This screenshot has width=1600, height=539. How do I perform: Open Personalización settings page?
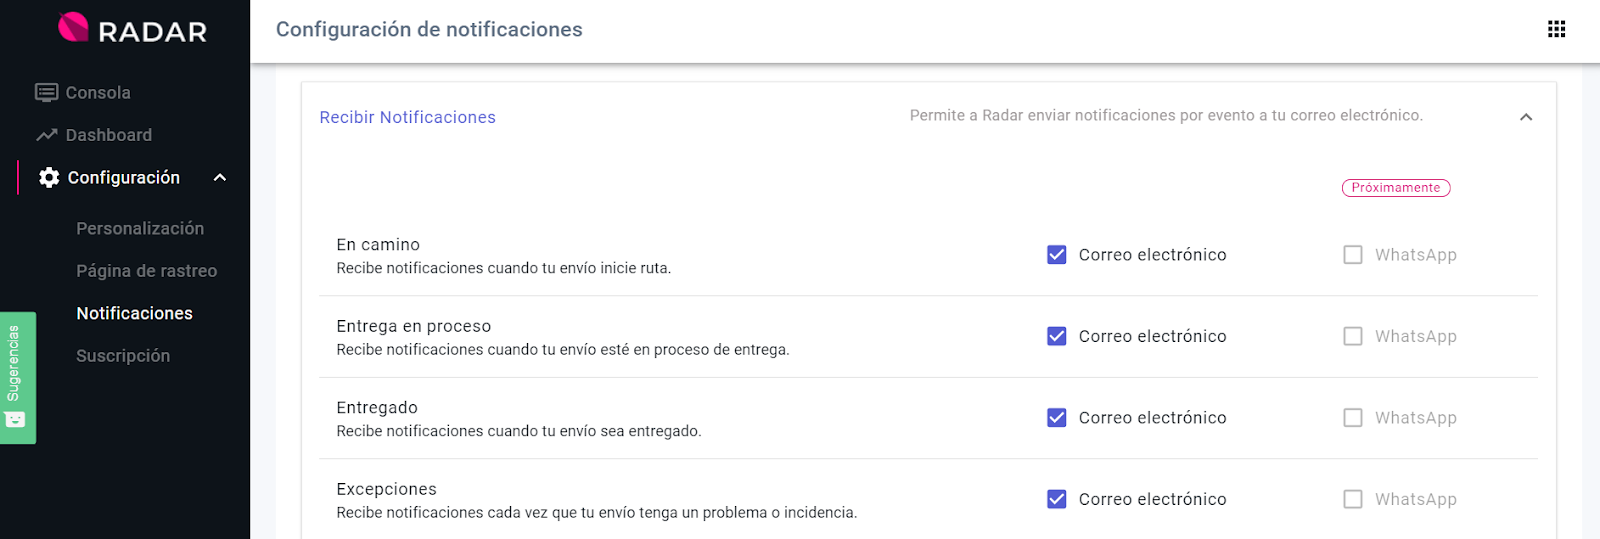click(140, 229)
